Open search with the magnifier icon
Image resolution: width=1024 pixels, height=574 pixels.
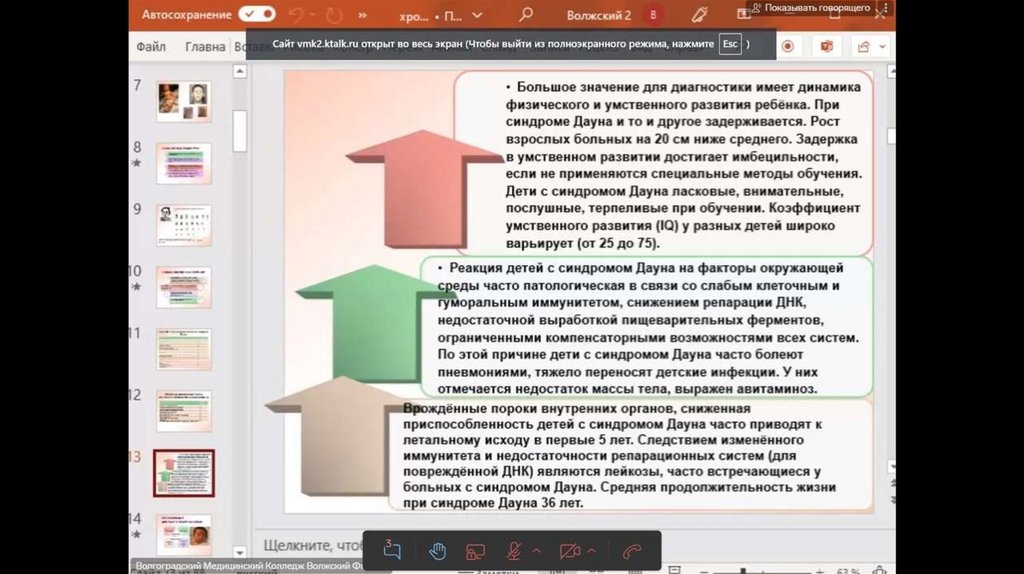click(526, 15)
